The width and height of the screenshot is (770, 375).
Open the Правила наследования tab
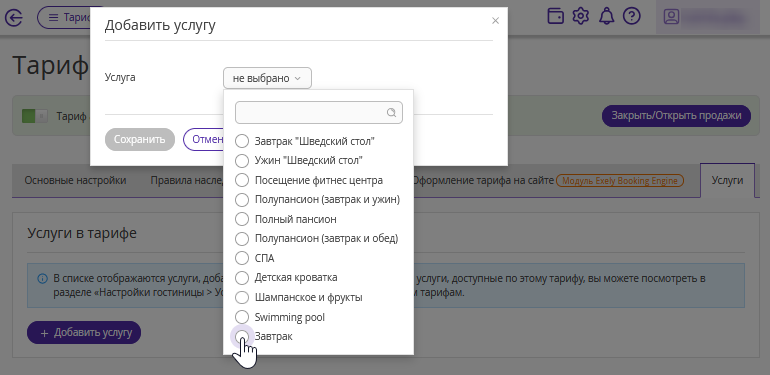pyautogui.click(x=187, y=180)
